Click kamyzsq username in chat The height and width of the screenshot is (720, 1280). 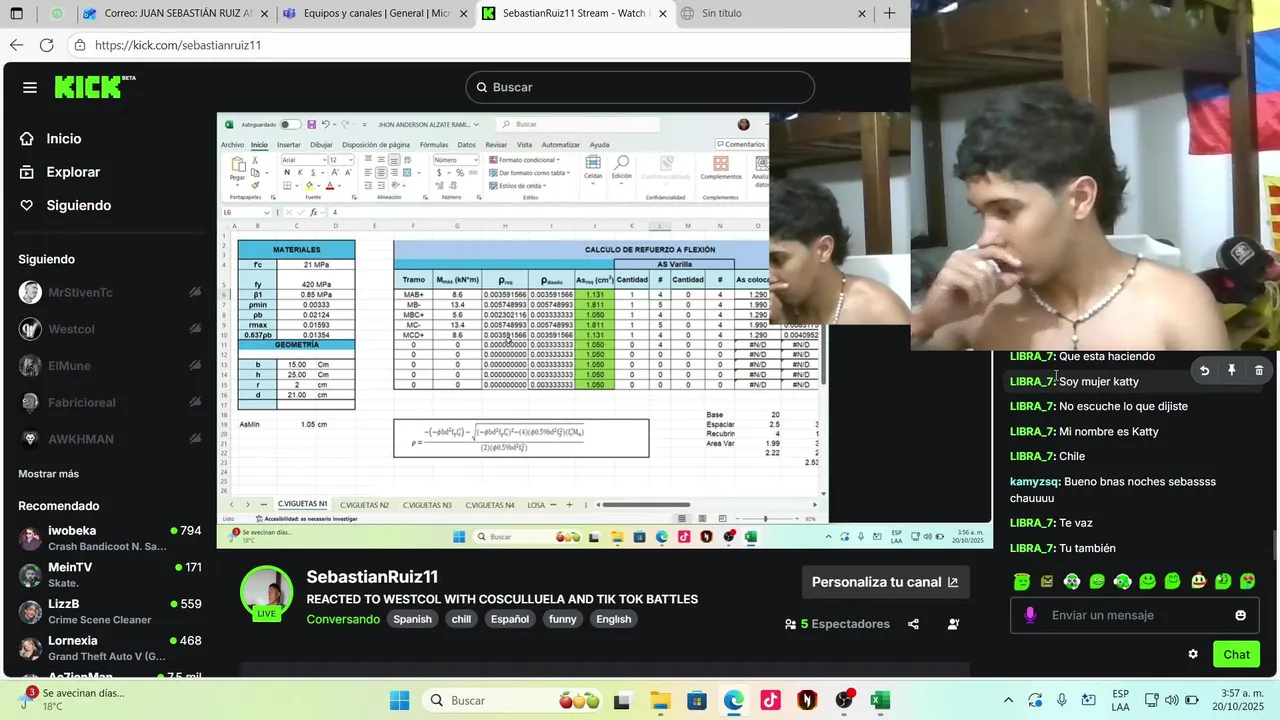pos(1034,482)
